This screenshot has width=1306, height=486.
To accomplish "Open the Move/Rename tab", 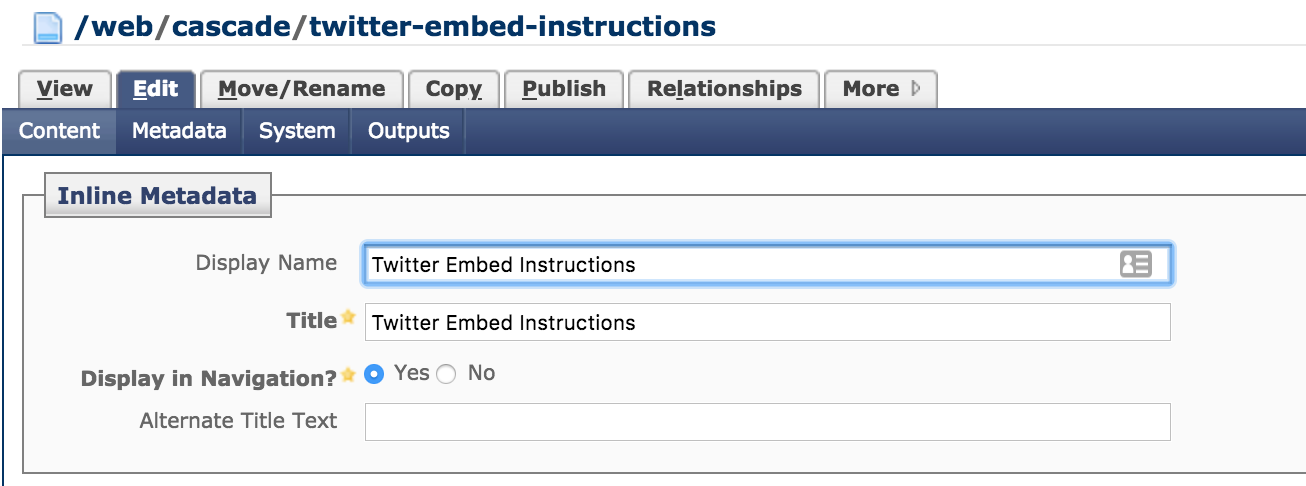I will point(301,89).
